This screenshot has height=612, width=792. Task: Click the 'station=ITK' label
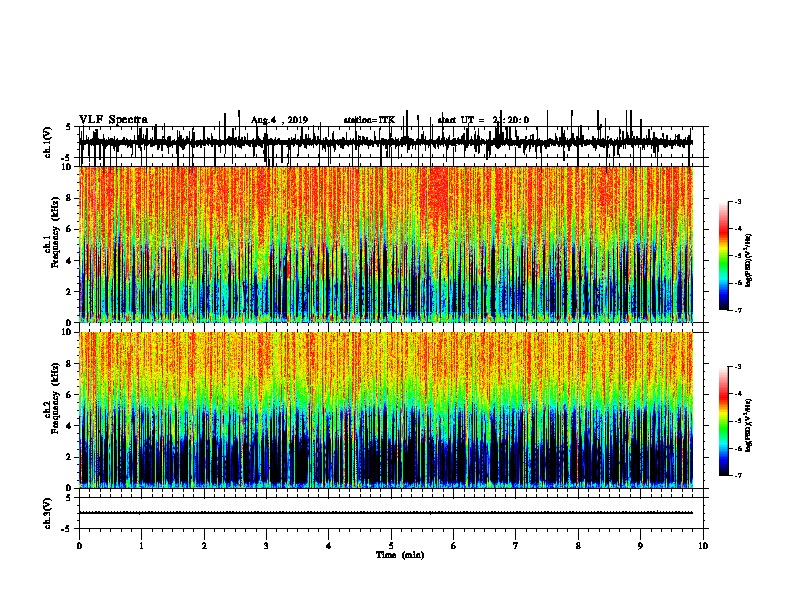tap(369, 120)
